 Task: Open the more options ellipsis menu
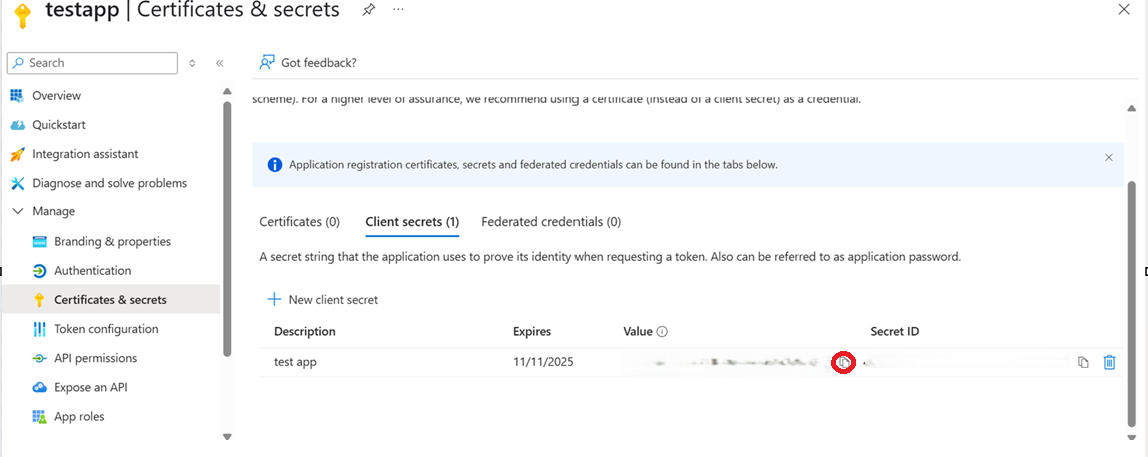pos(398,10)
